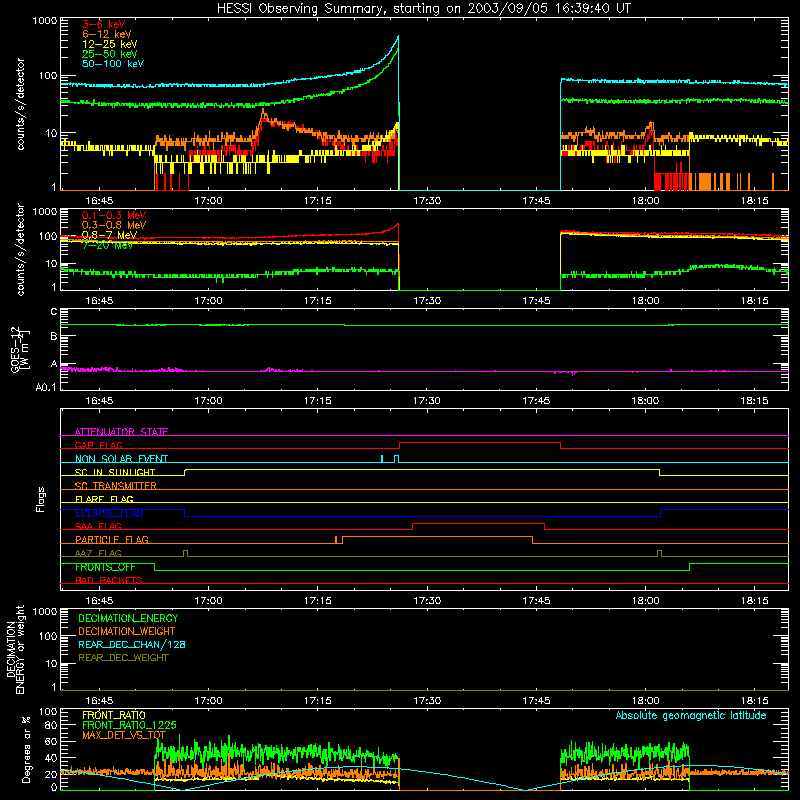Click the NON_SOLAR_EVENT flag label
Screen dimensions: 800x800
point(121,459)
